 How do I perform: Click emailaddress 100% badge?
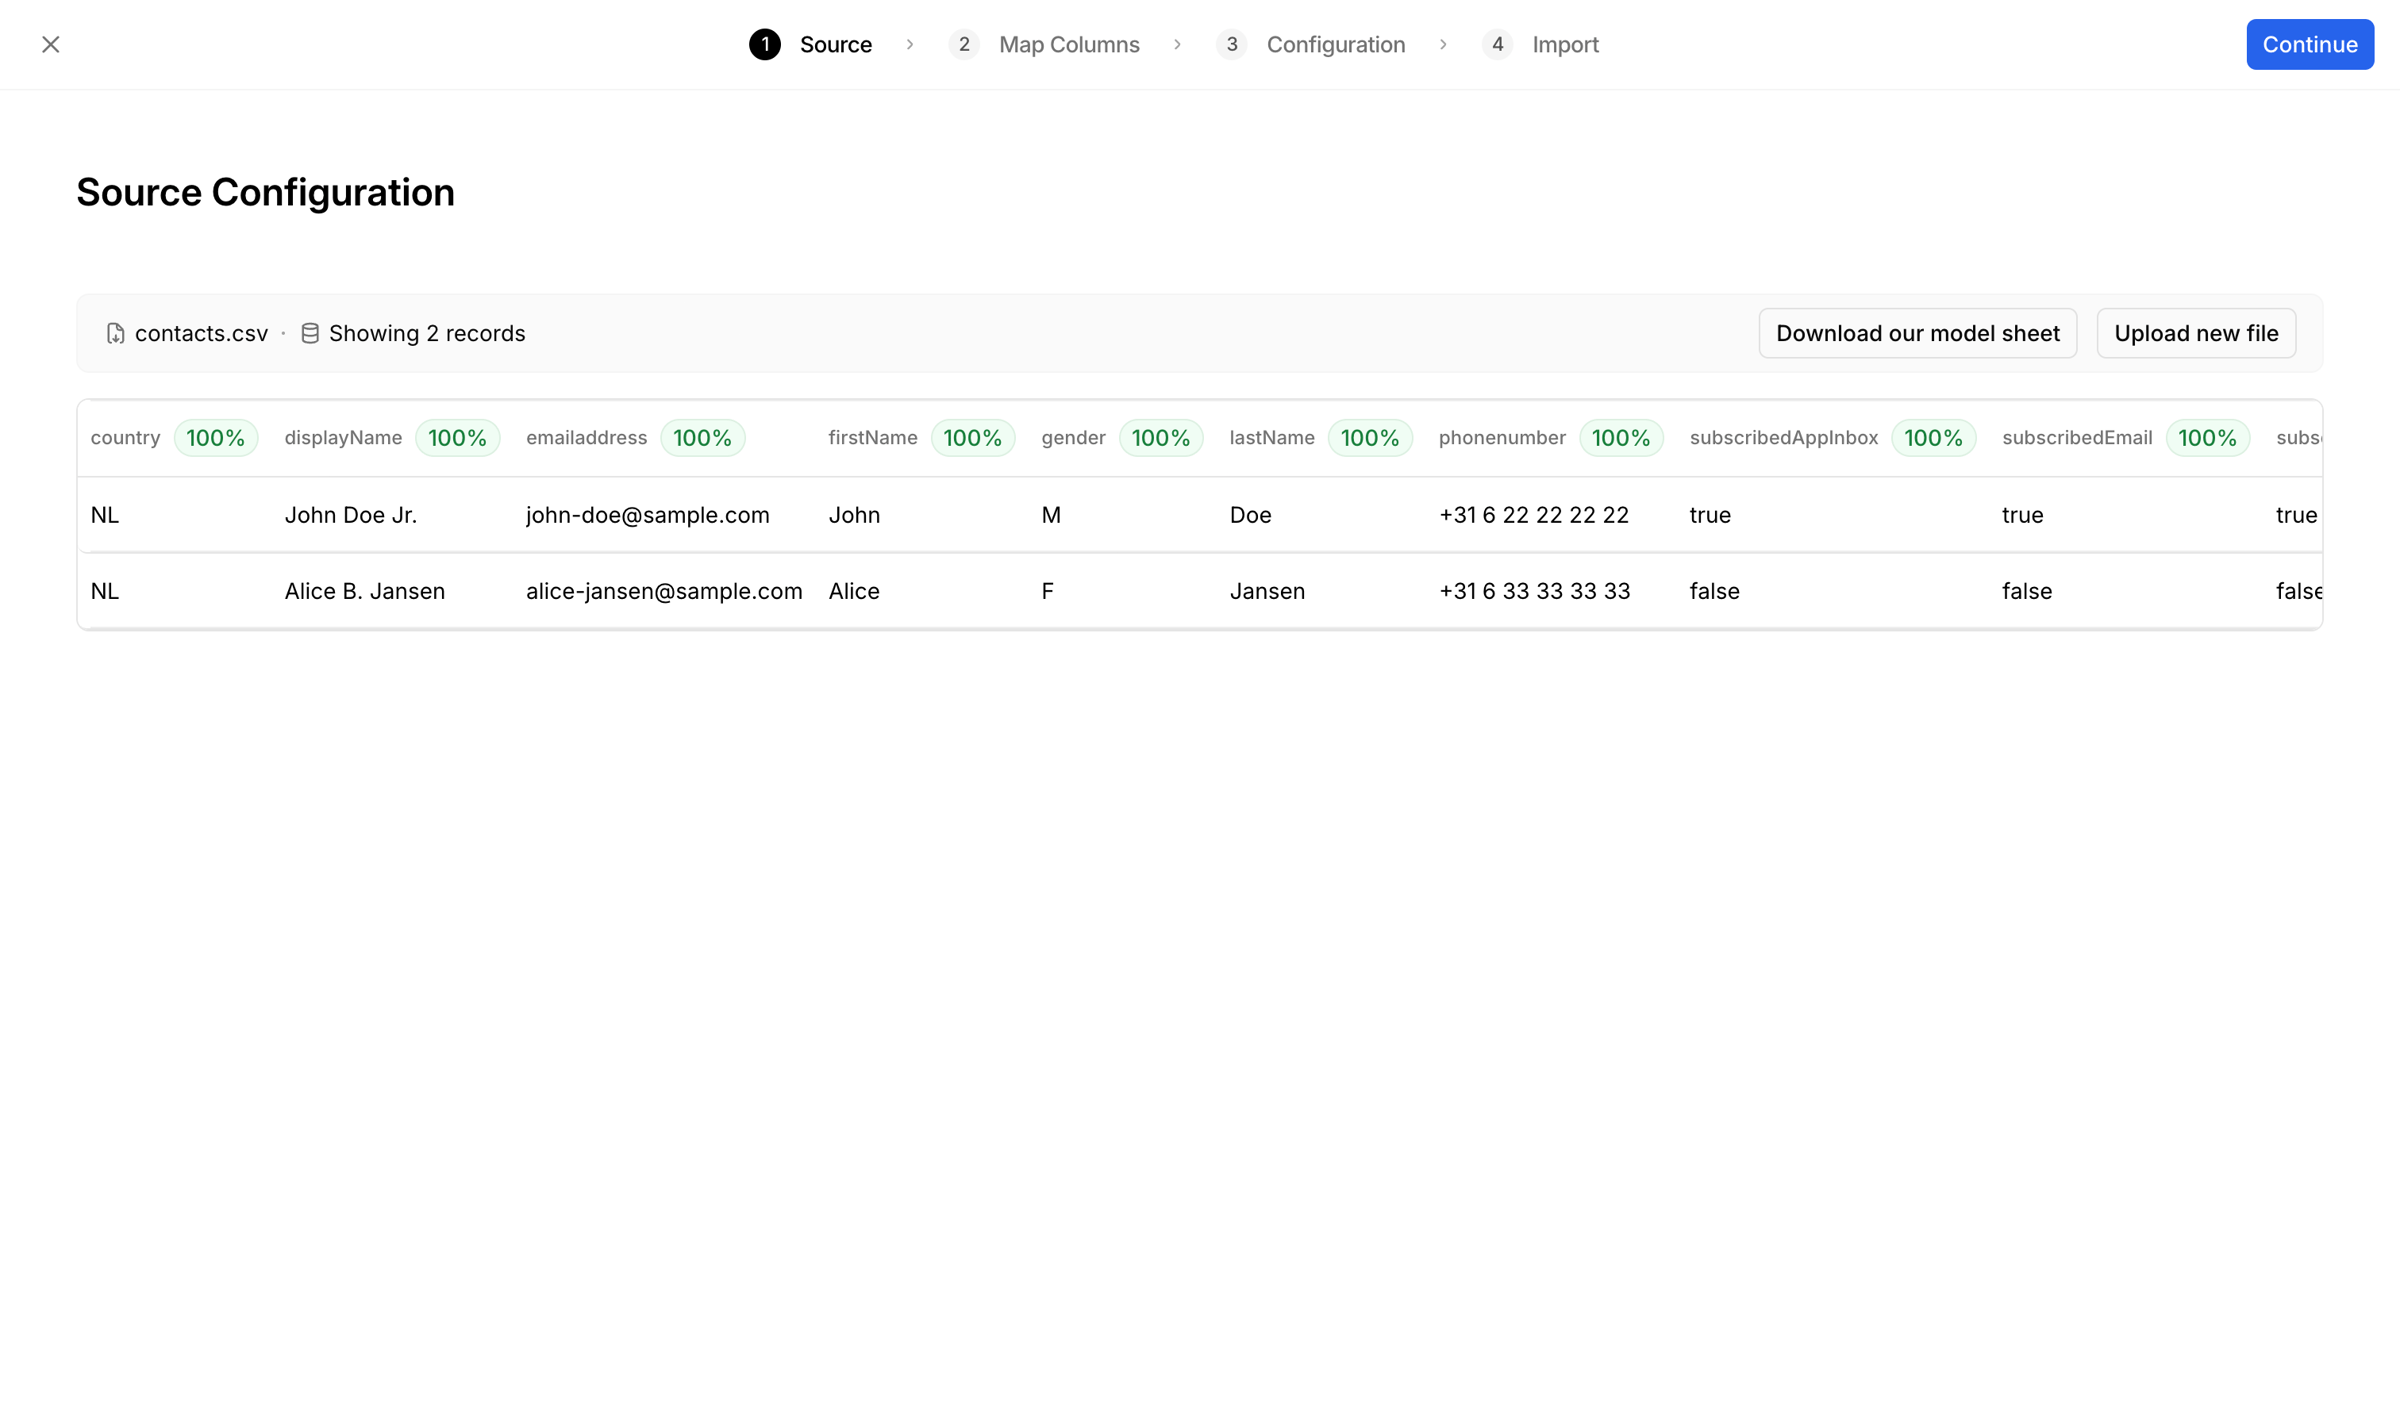click(x=702, y=438)
